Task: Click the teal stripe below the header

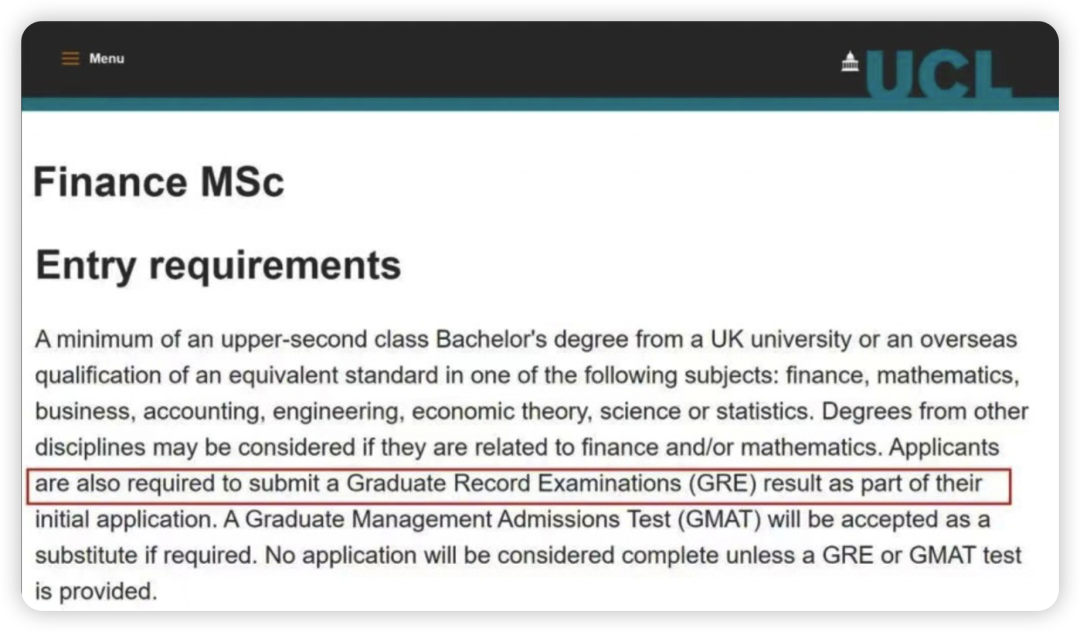Action: (x=540, y=104)
